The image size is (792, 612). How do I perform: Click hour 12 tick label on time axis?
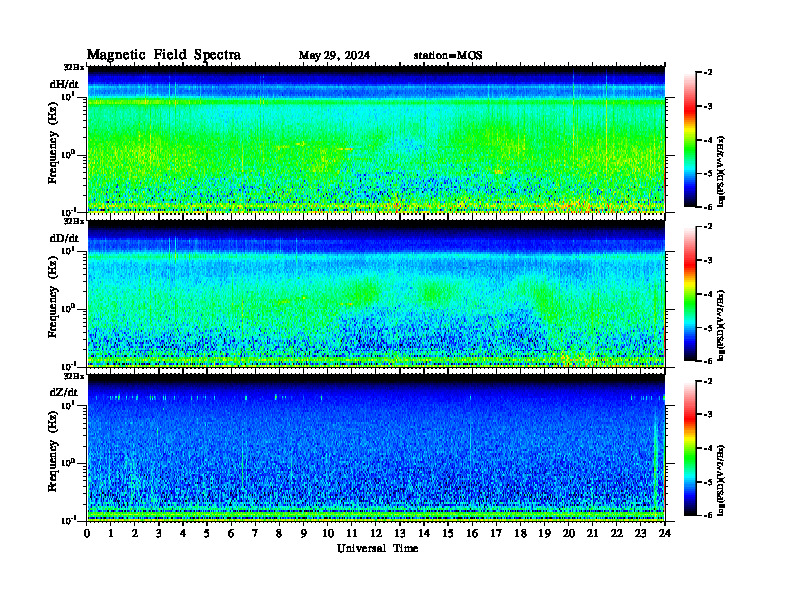tap(376, 534)
